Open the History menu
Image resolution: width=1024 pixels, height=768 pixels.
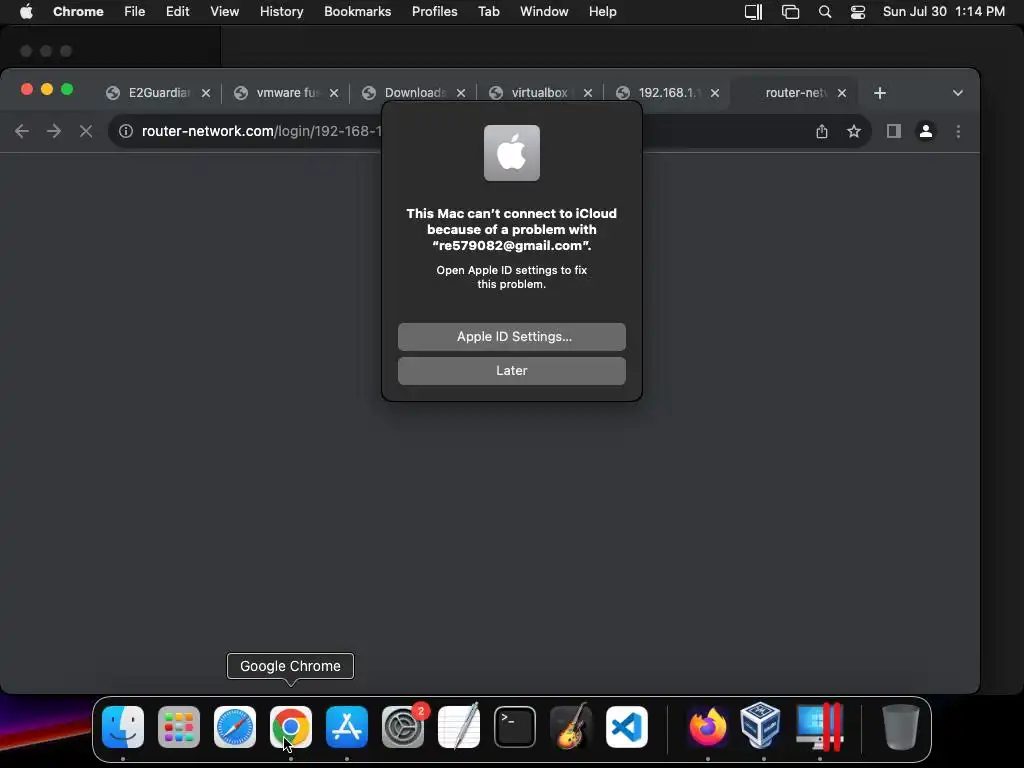click(x=281, y=12)
